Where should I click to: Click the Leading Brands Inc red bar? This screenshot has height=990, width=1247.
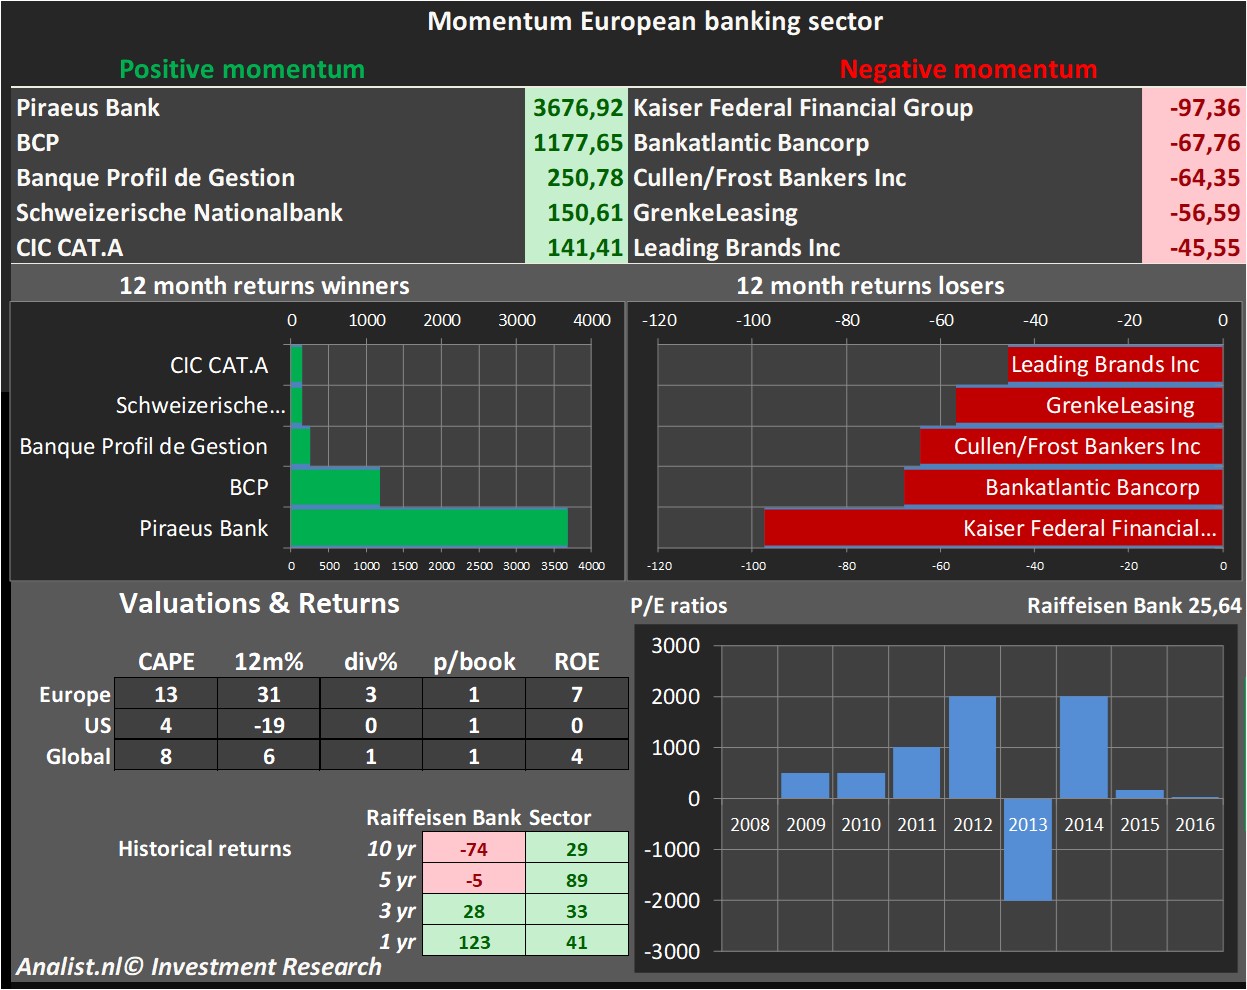(x=1115, y=364)
